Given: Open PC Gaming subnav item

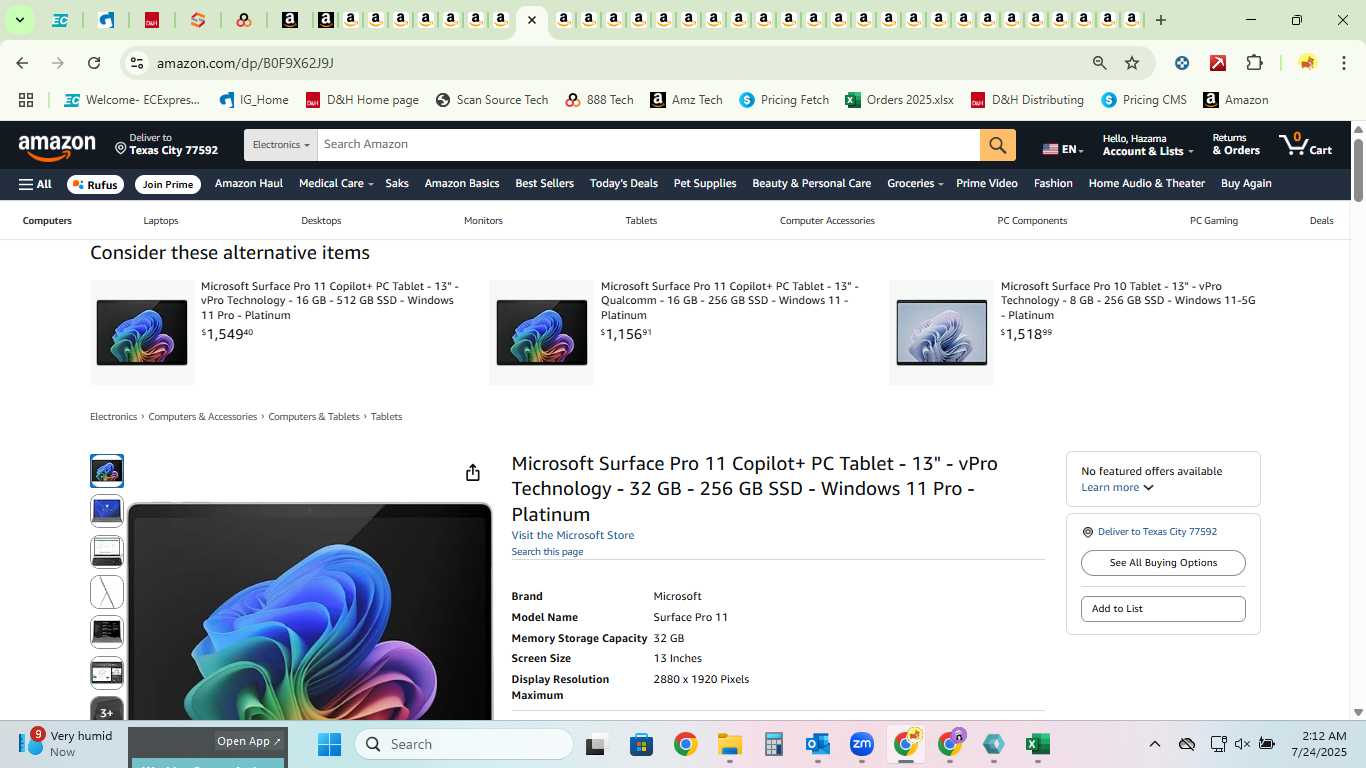Looking at the screenshot, I should coord(1214,221).
